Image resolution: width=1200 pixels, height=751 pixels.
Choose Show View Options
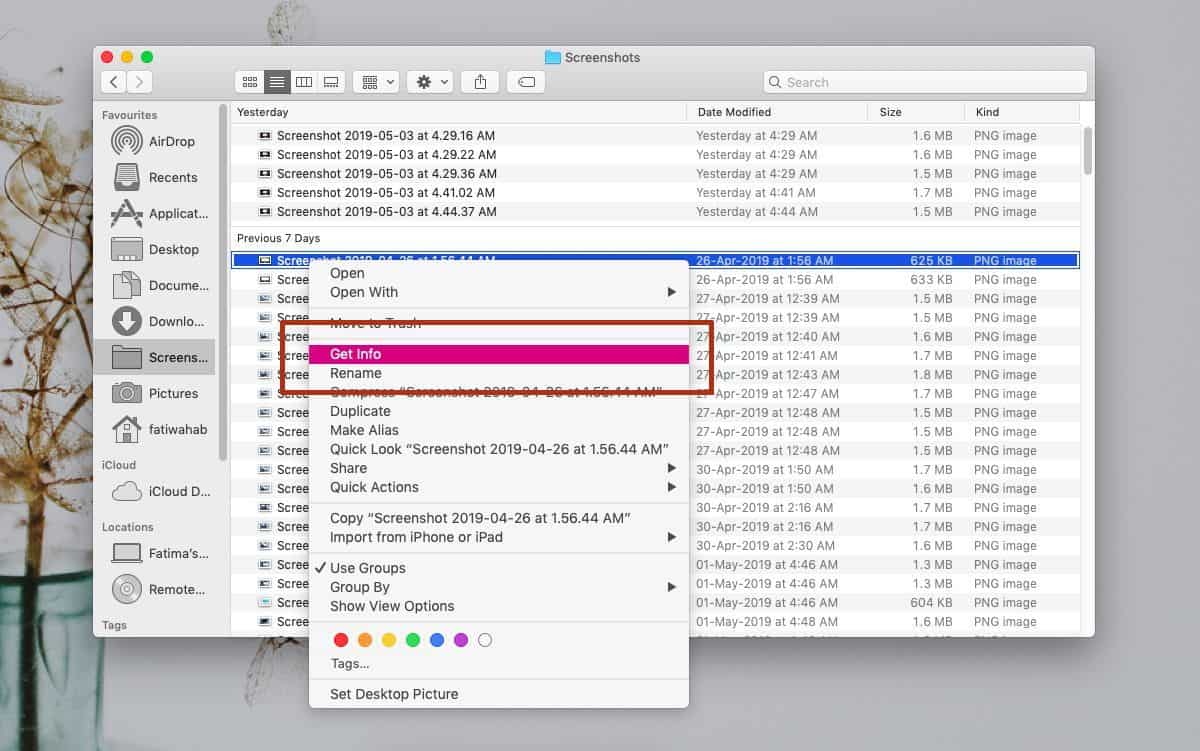[x=499, y=606]
